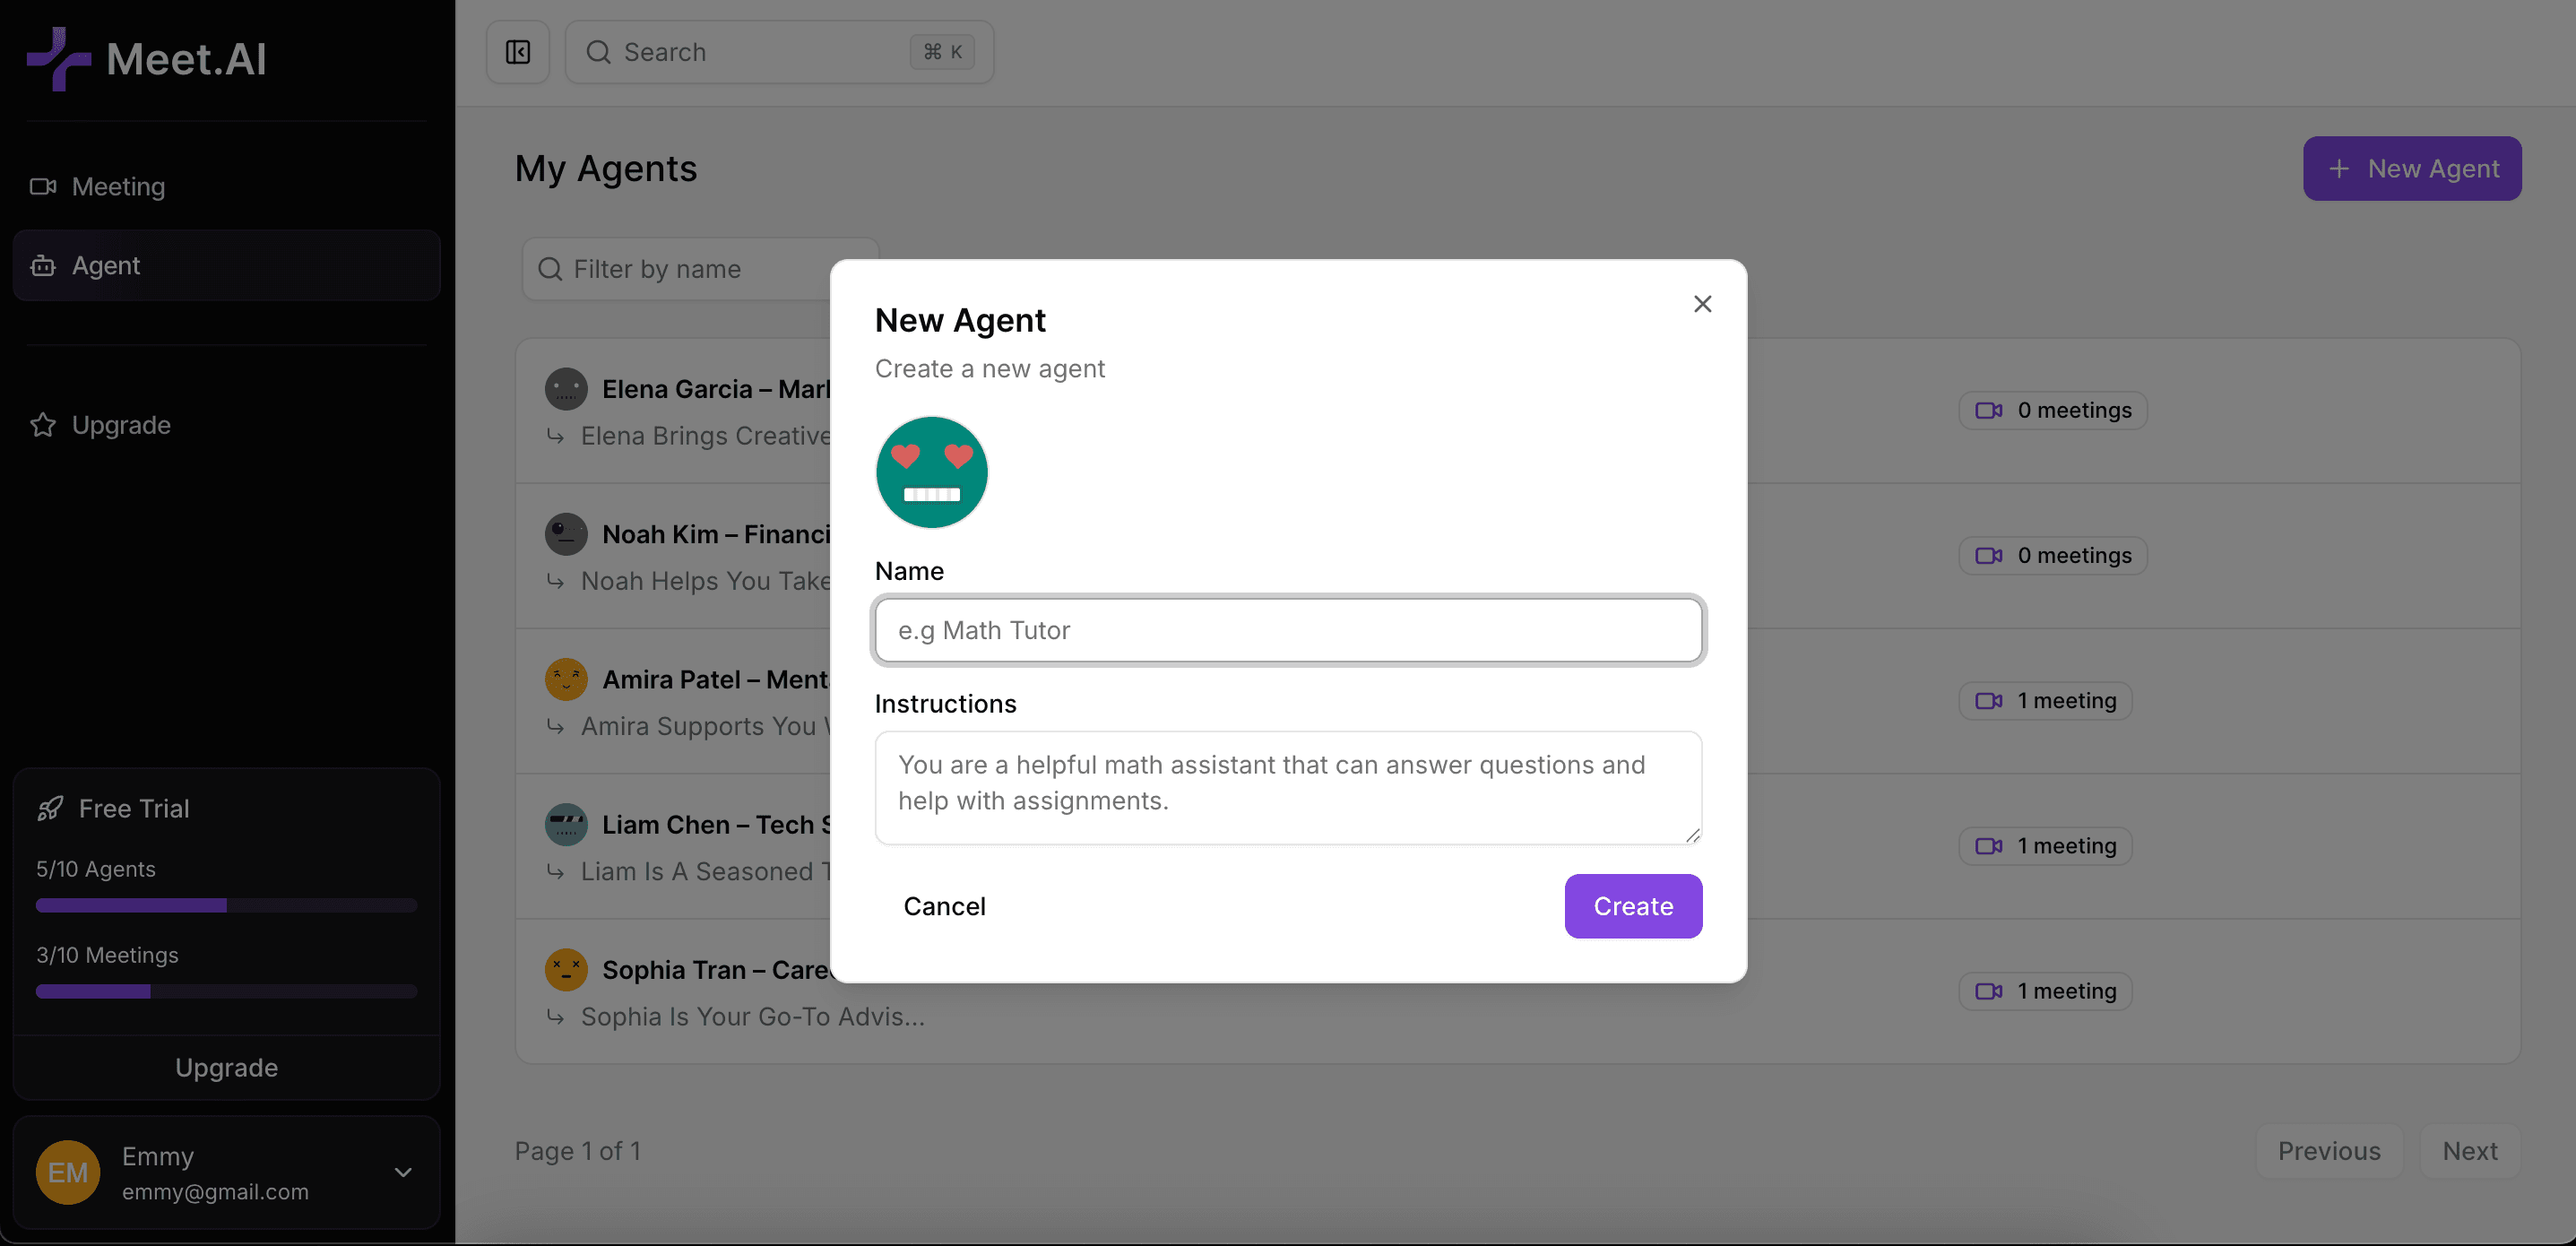2576x1246 pixels.
Task: Cancel the New Agent dialog
Action: [x=944, y=906]
